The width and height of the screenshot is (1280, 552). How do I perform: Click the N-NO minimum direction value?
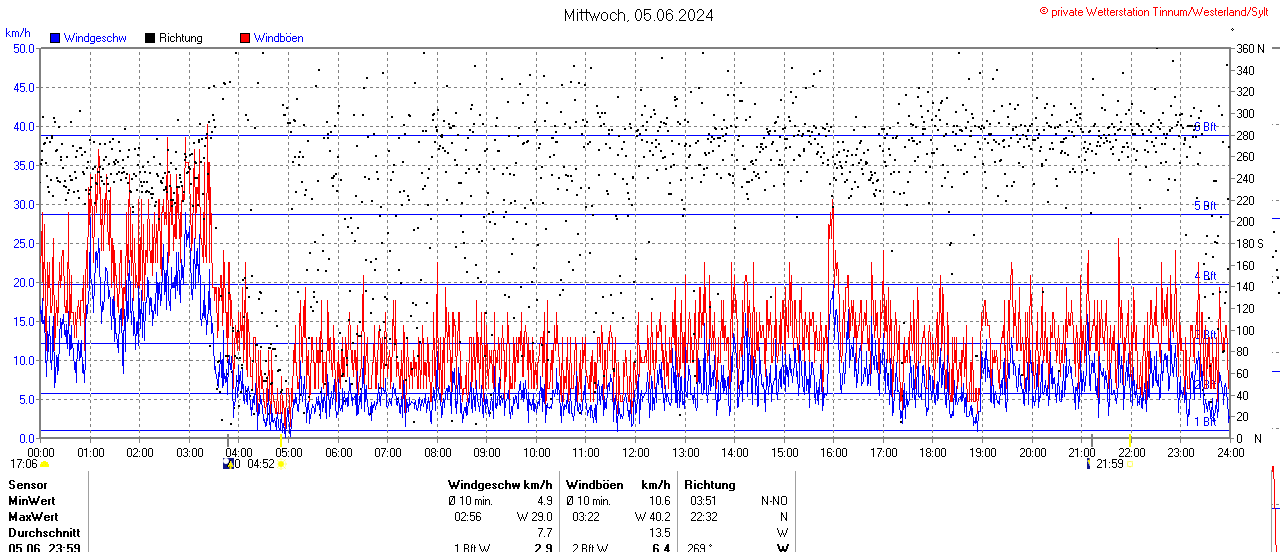pos(774,500)
